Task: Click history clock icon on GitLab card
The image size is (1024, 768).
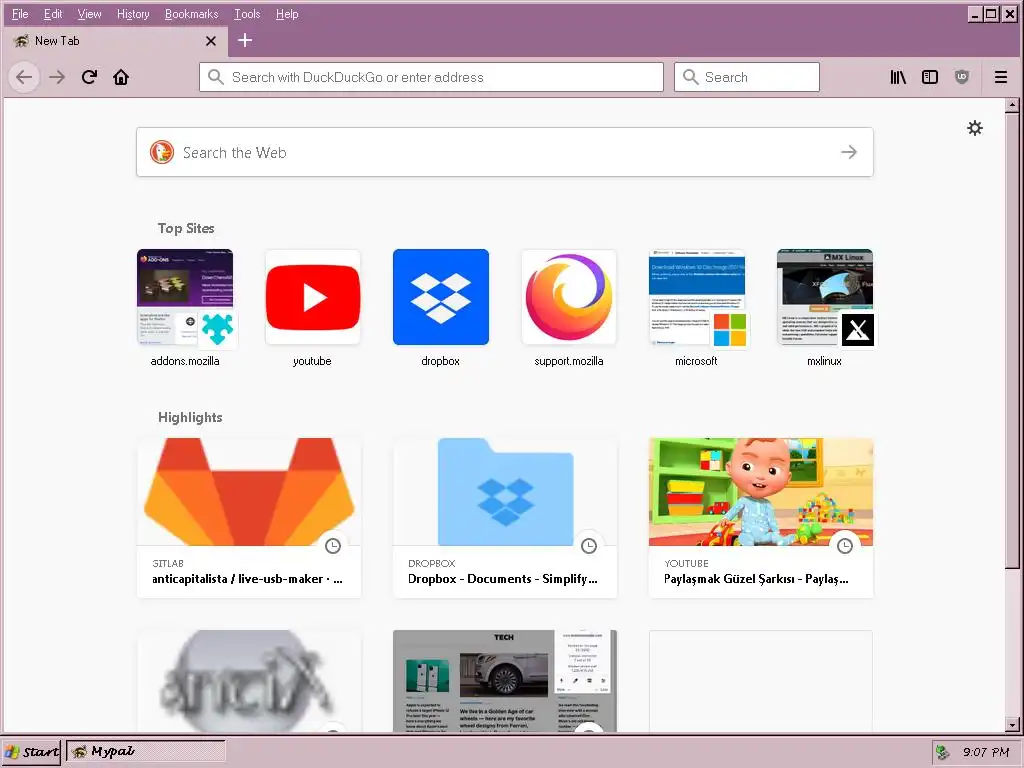Action: pos(333,546)
